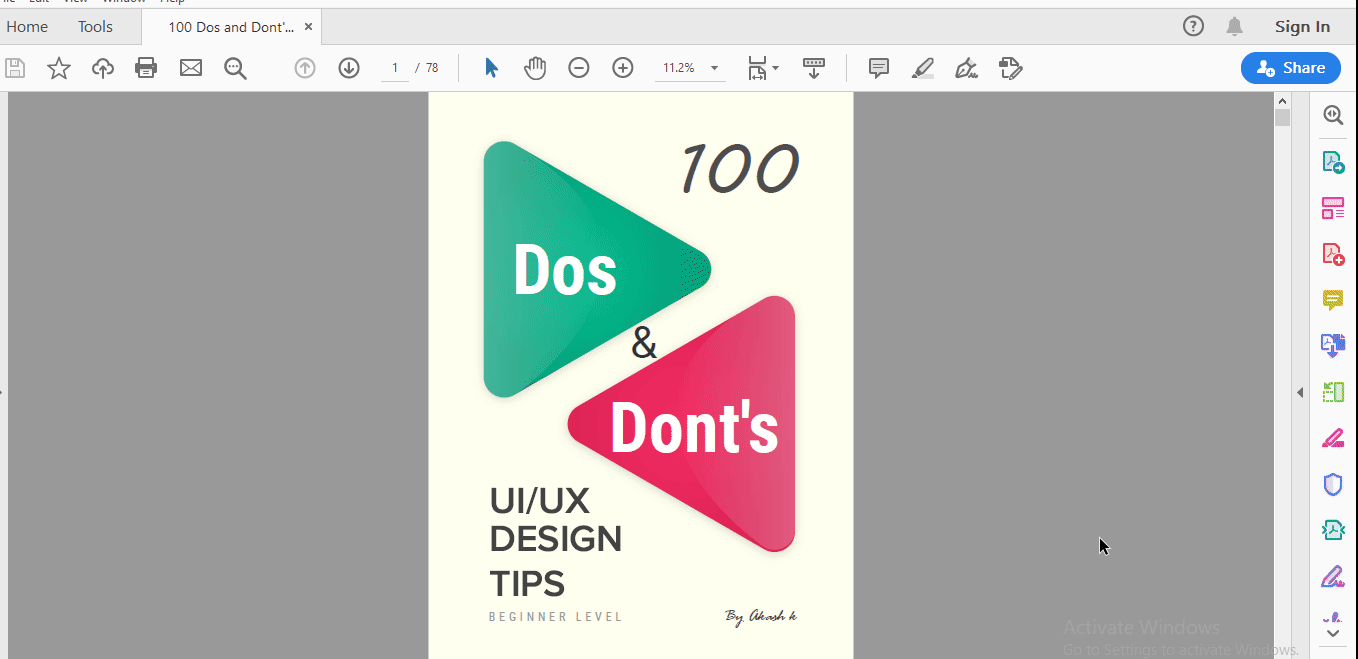Image resolution: width=1358 pixels, height=659 pixels.
Task: Click the Sign In link
Action: (1302, 27)
